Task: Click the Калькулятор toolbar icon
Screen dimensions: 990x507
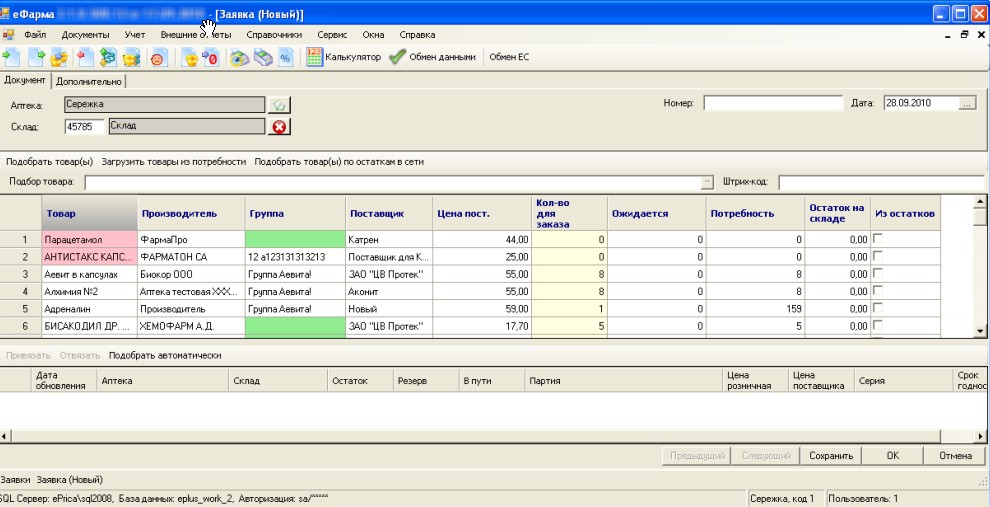Action: tap(315, 57)
